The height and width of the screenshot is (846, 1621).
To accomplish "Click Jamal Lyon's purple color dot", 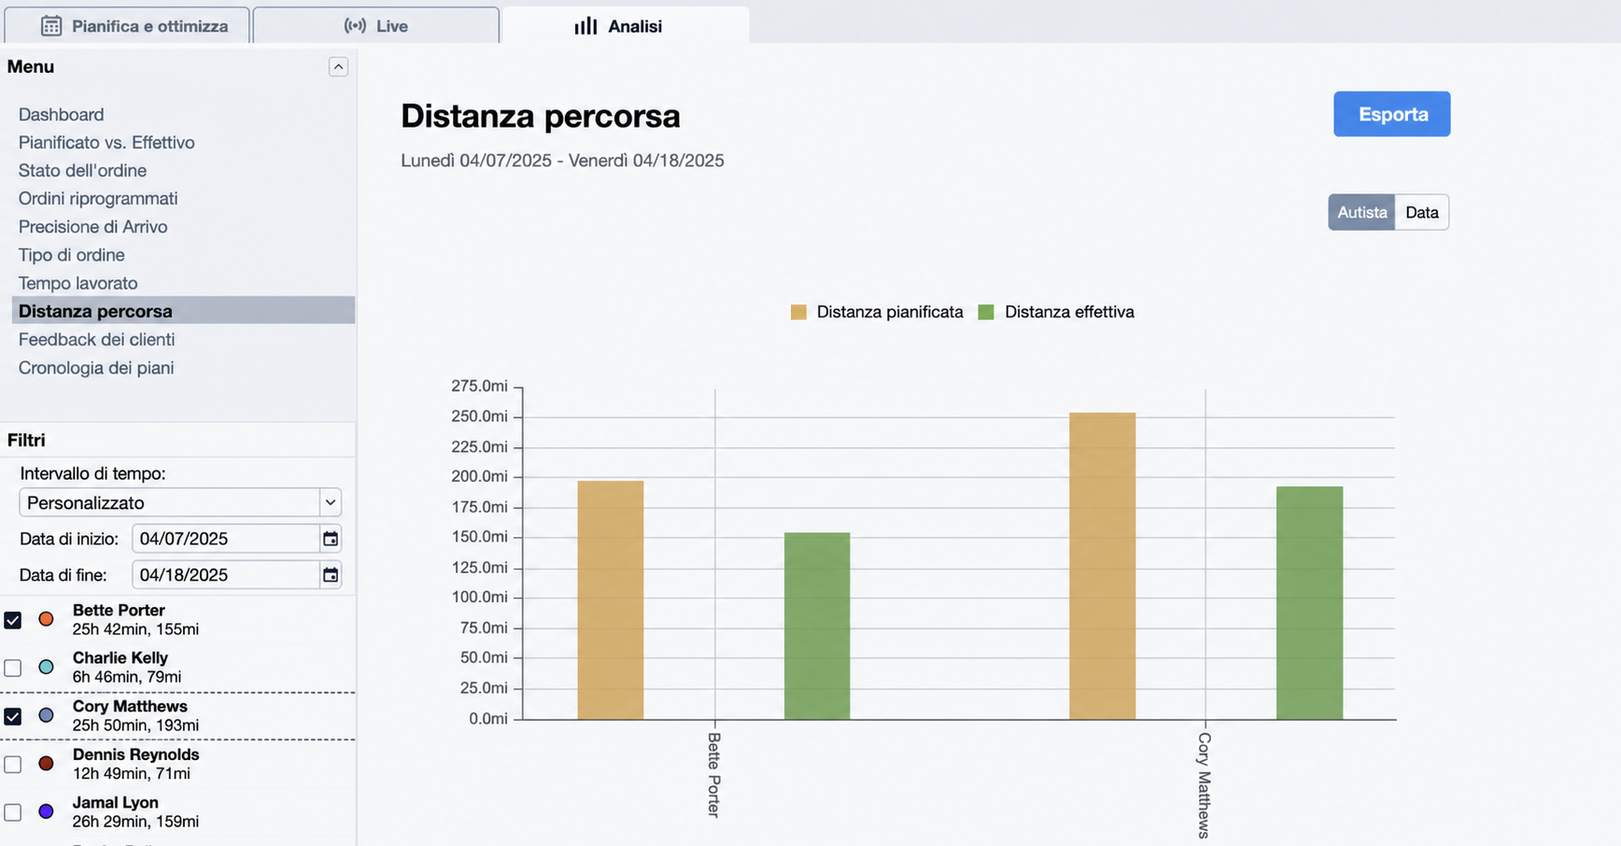I will 46,812.
